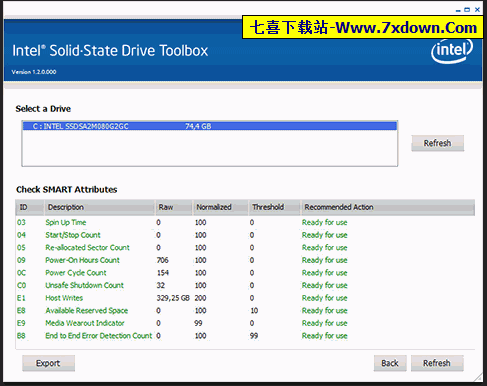Select the Available Reserved Space attribute
This screenshot has width=487, height=386.
tap(87, 311)
